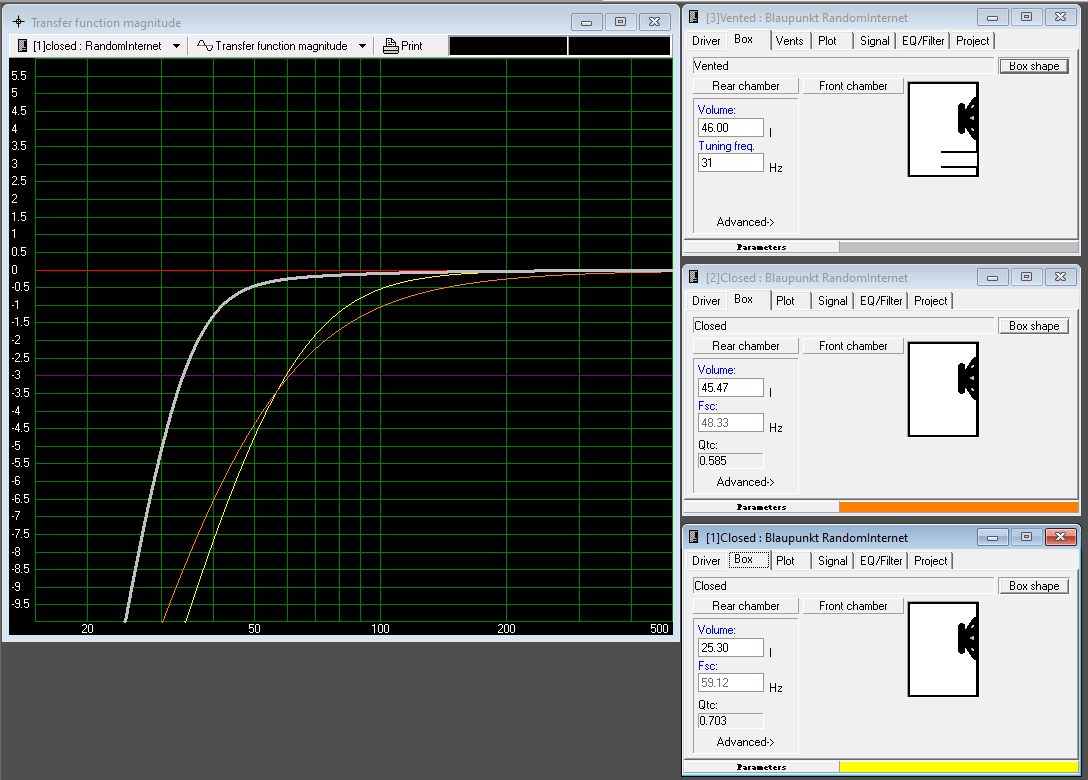The image size is (1088, 780).
Task: Click Box shape button in the Vented window
Action: [1034, 66]
